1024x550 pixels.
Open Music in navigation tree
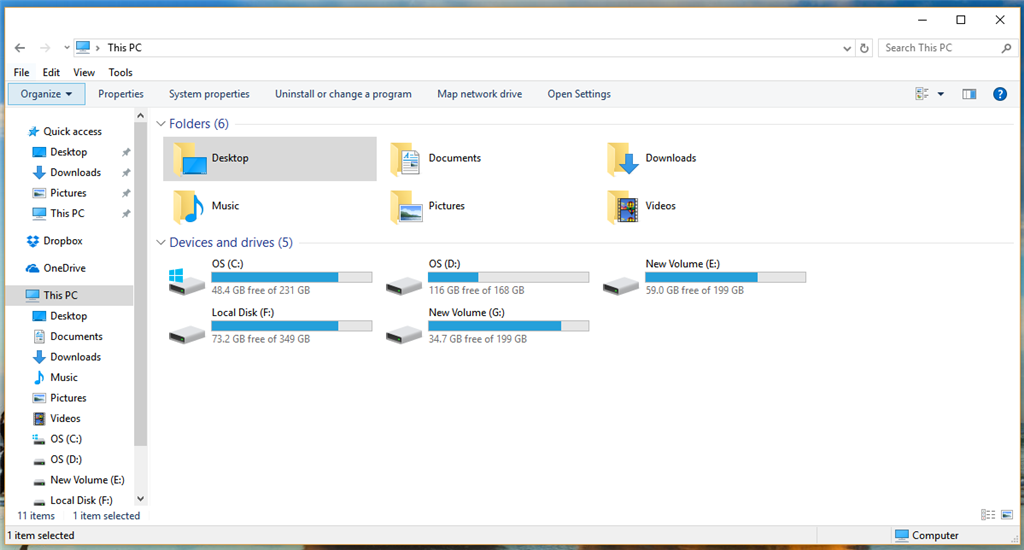[63, 378]
